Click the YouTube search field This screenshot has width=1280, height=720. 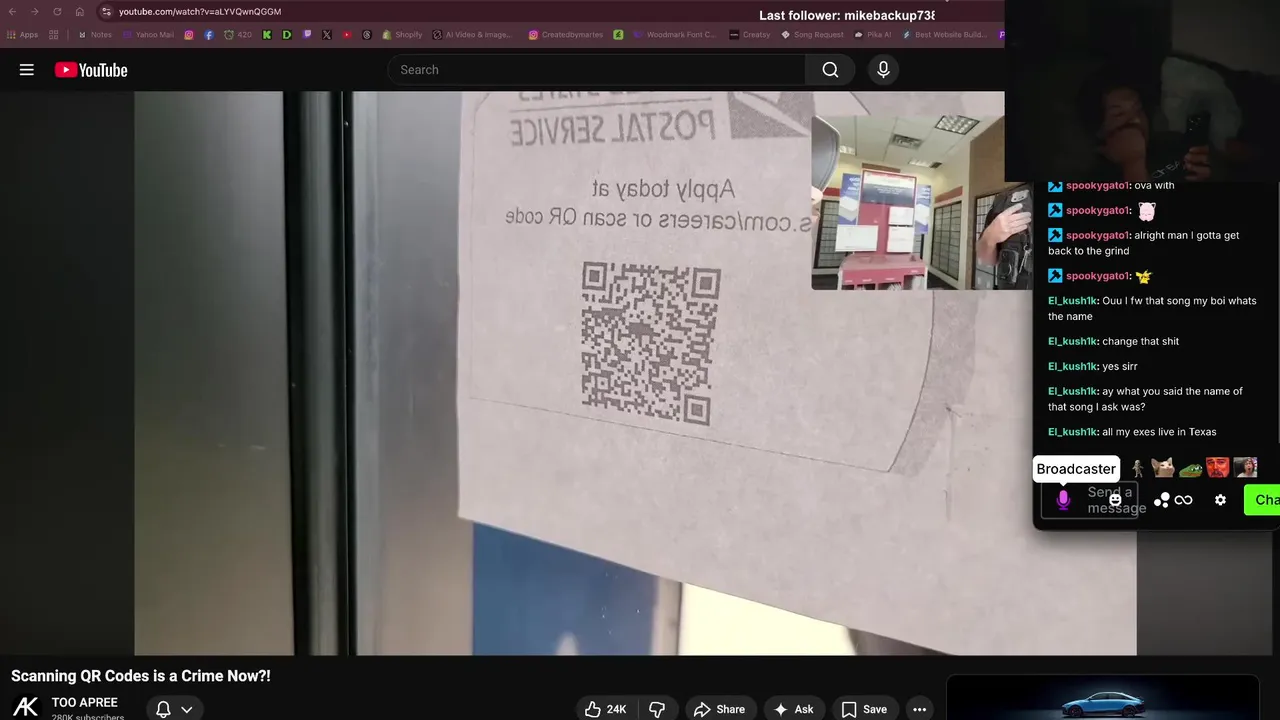(597, 70)
